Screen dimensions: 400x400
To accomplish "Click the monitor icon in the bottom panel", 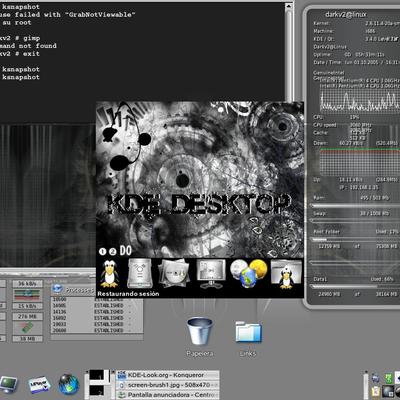I will (x=9, y=385).
